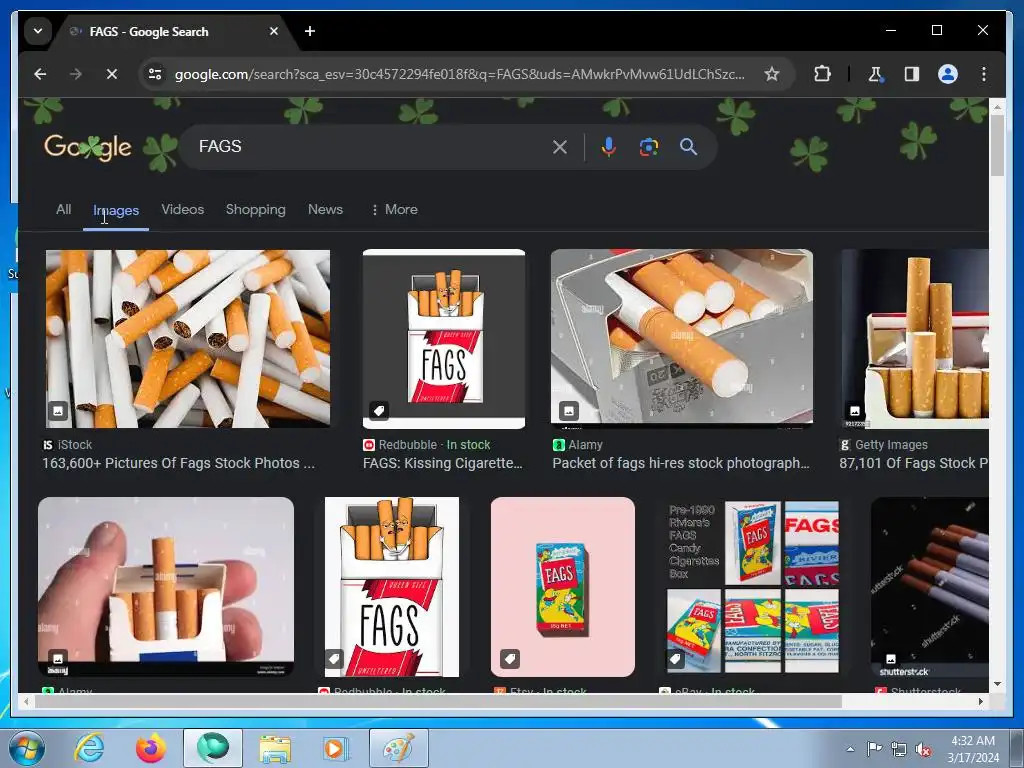Click the scroll down arrow
This screenshot has width=1024, height=768.
pyautogui.click(x=997, y=684)
